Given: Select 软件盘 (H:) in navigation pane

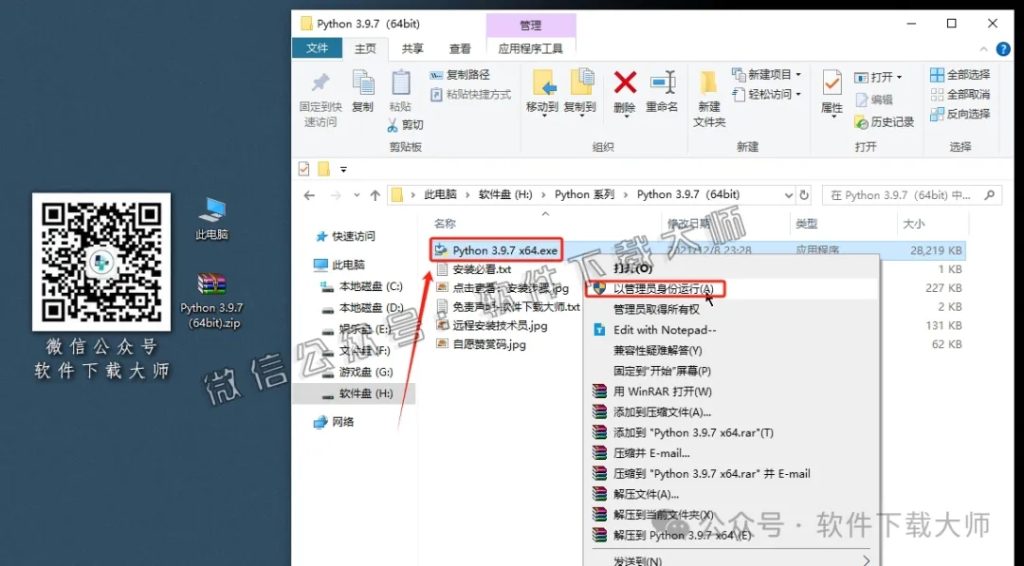Looking at the screenshot, I should 353,394.
